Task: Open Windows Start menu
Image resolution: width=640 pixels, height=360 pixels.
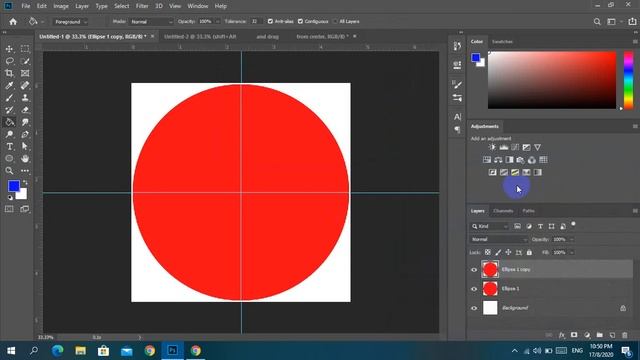Action: pos(11,351)
